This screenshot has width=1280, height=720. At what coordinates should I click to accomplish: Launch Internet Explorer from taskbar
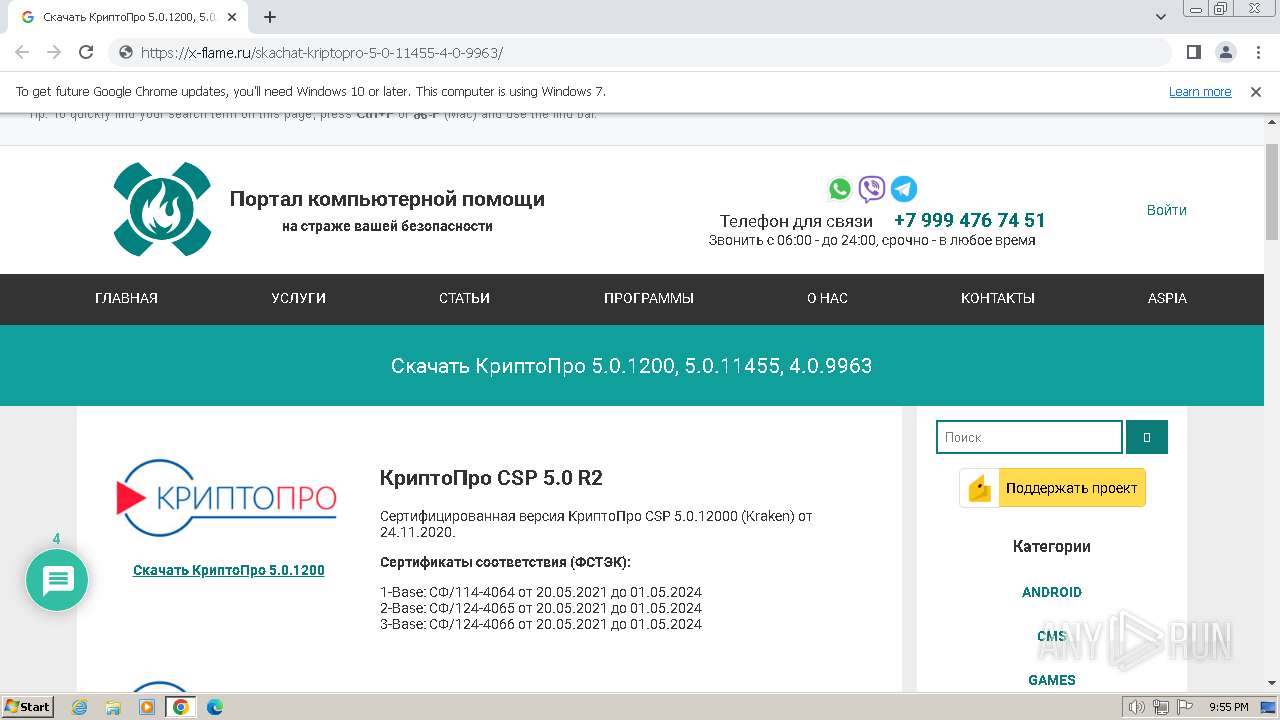point(80,707)
